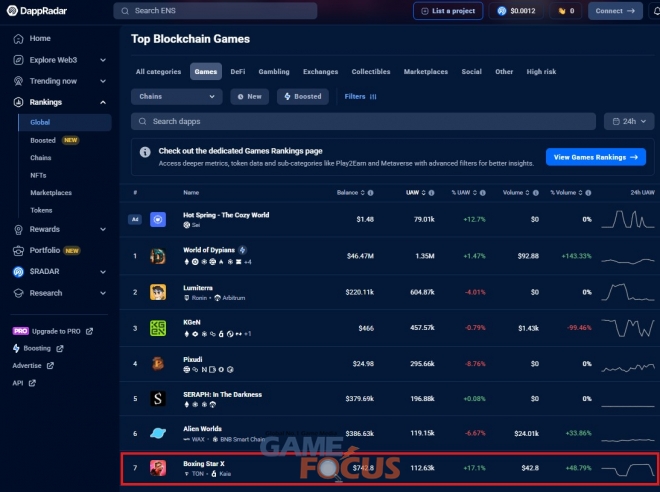This screenshot has width=660, height=492.
Task: Select the Gambling category tab
Action: [274, 72]
